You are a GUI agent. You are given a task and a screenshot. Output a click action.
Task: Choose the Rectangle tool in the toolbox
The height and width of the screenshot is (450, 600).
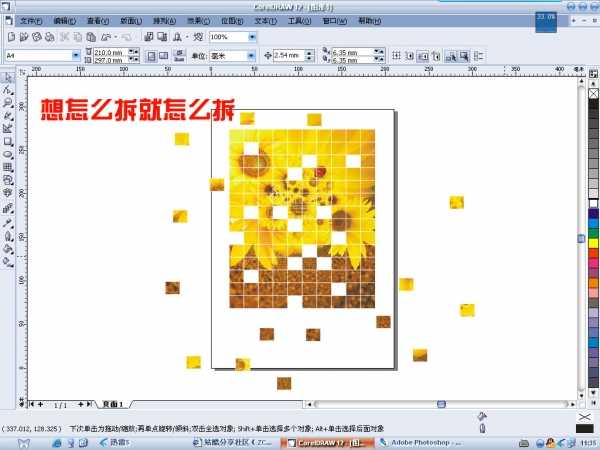8,141
